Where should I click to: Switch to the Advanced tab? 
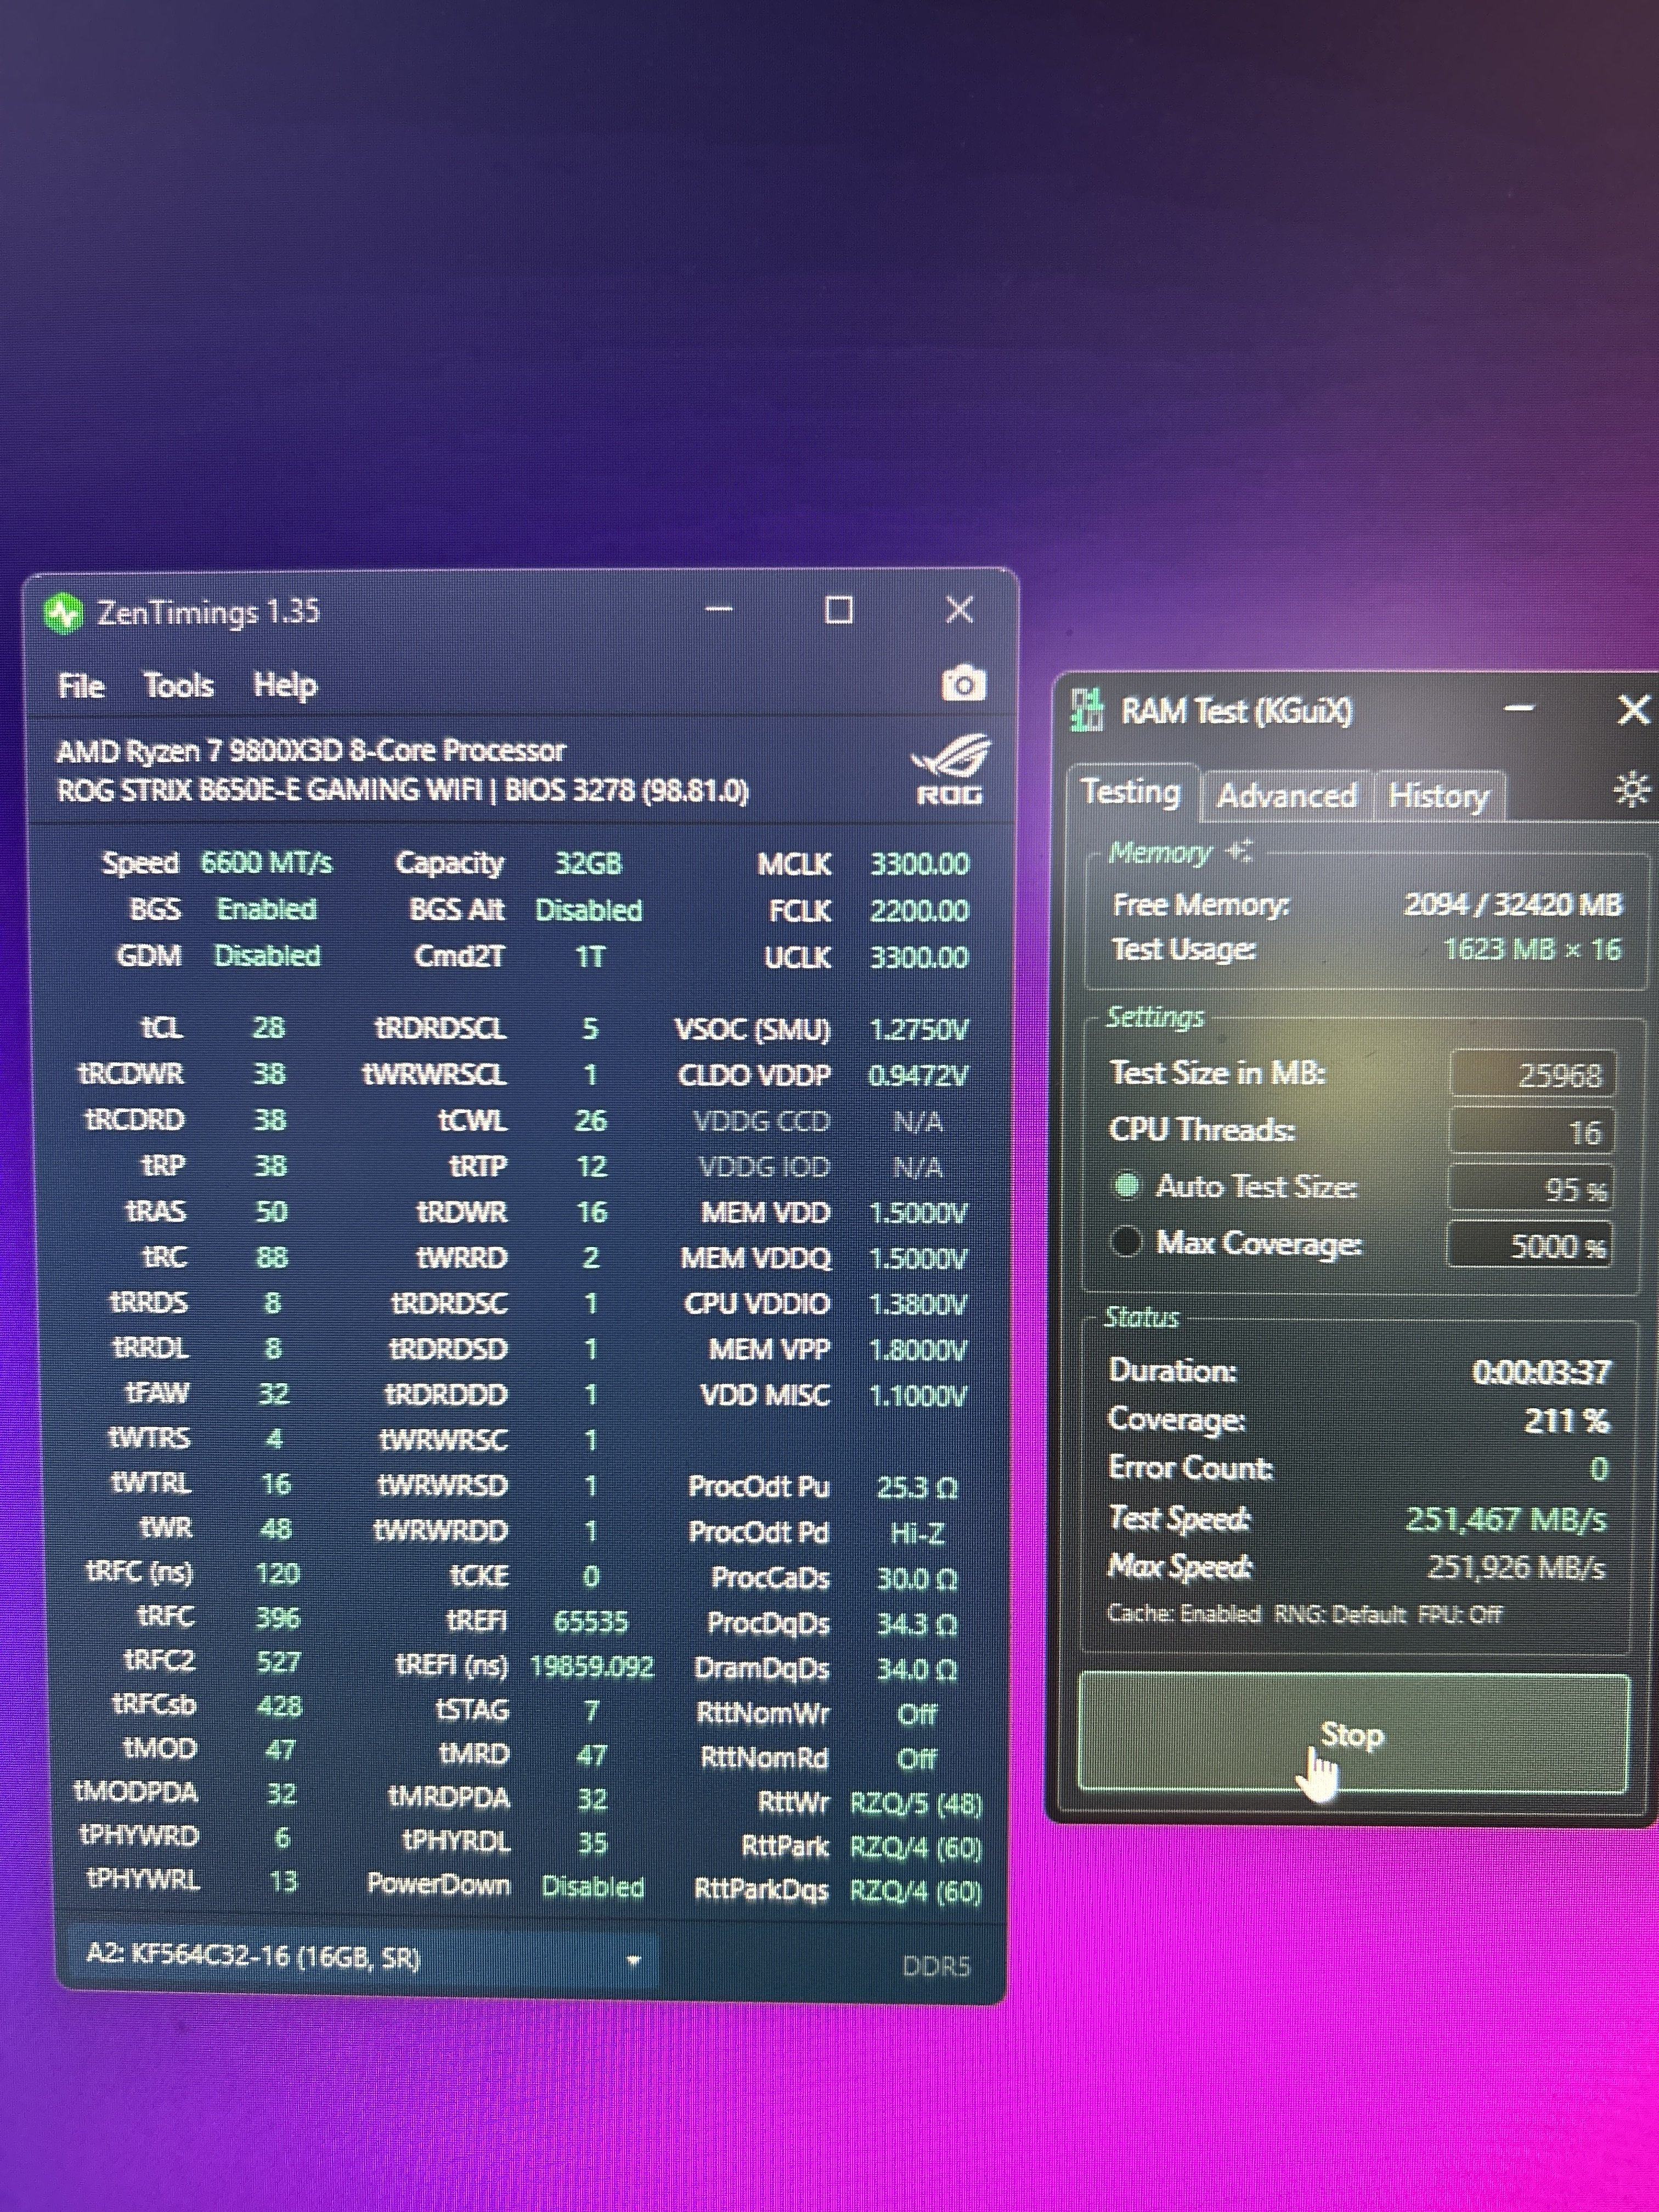click(1286, 796)
